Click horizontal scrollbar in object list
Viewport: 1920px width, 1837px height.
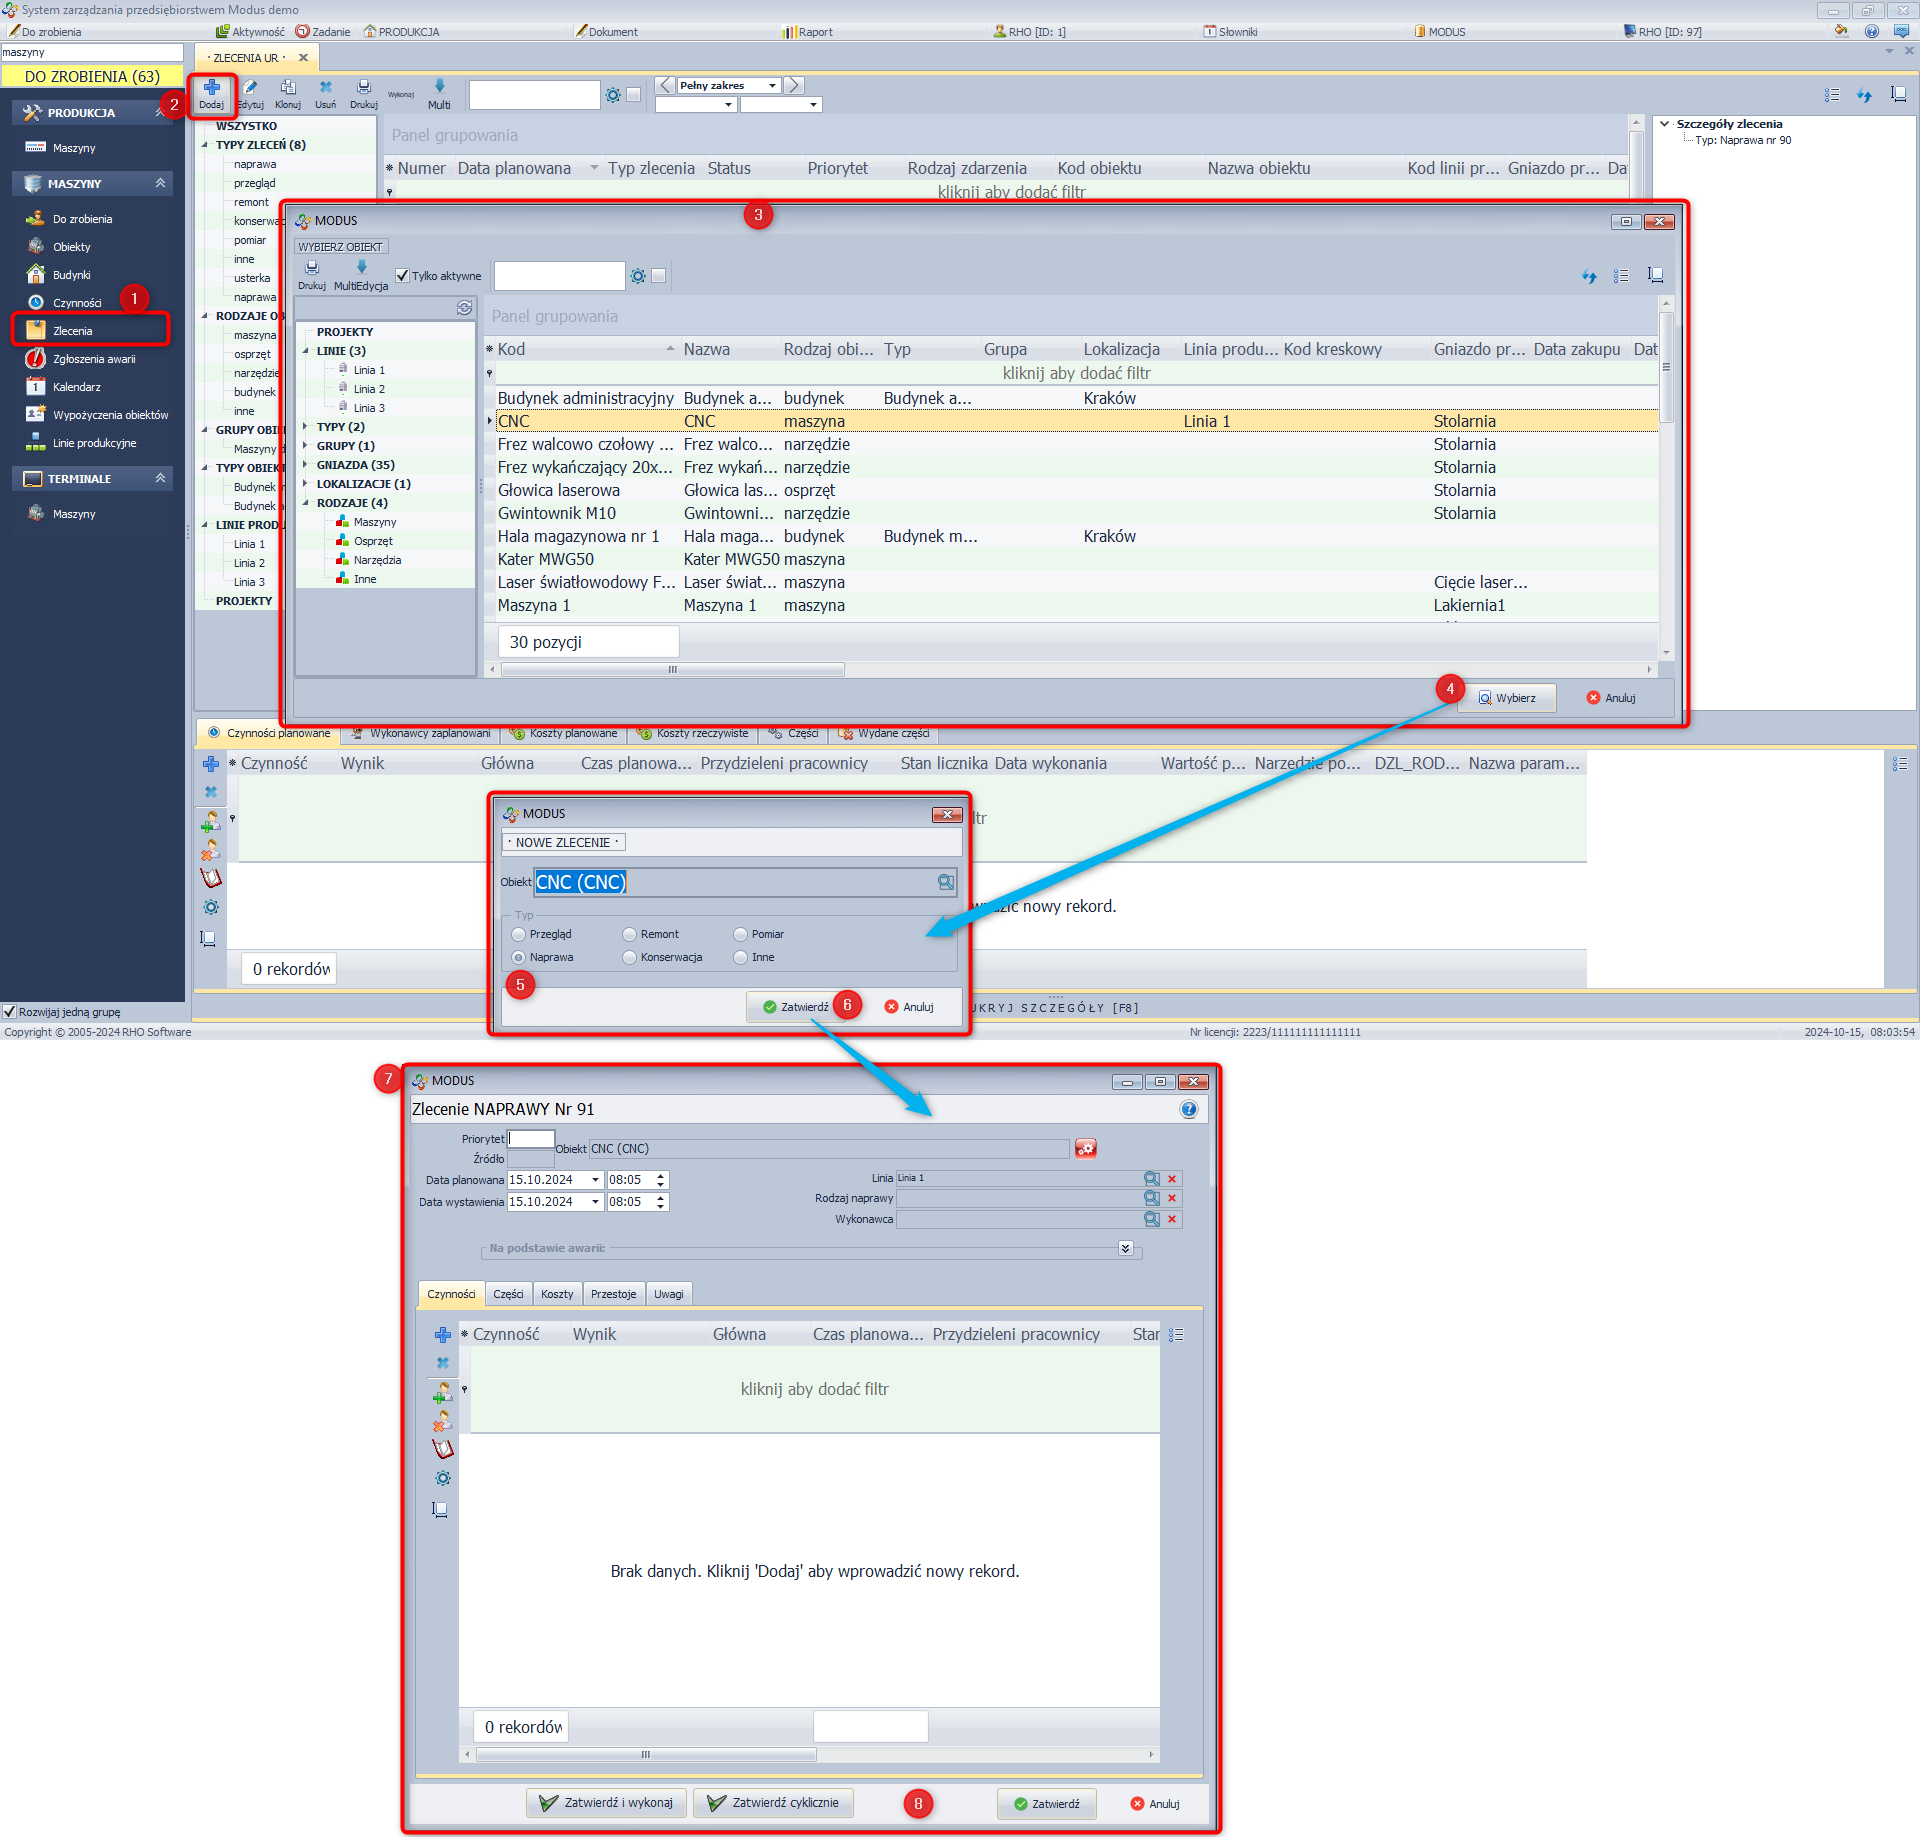(x=672, y=669)
